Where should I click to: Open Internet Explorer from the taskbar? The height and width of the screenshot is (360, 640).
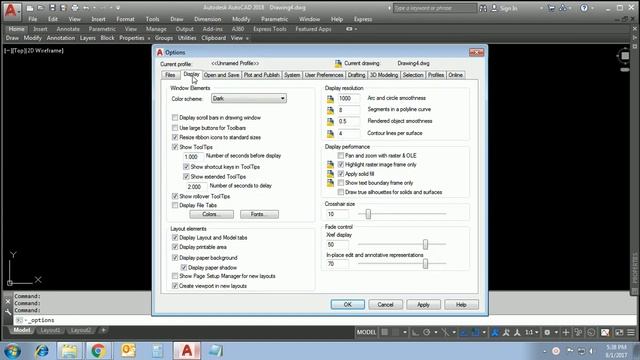(42, 351)
